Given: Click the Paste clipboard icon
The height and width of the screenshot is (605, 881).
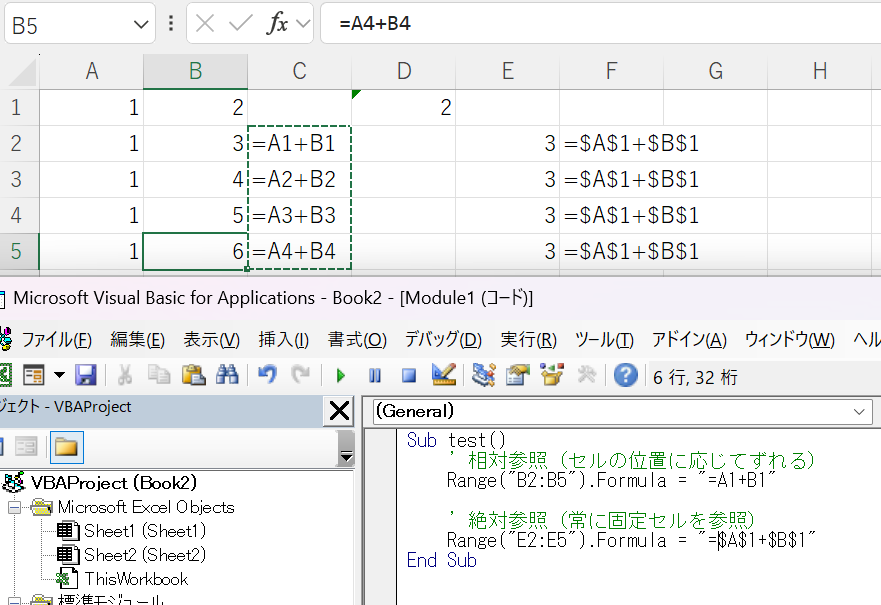Looking at the screenshot, I should tap(193, 375).
